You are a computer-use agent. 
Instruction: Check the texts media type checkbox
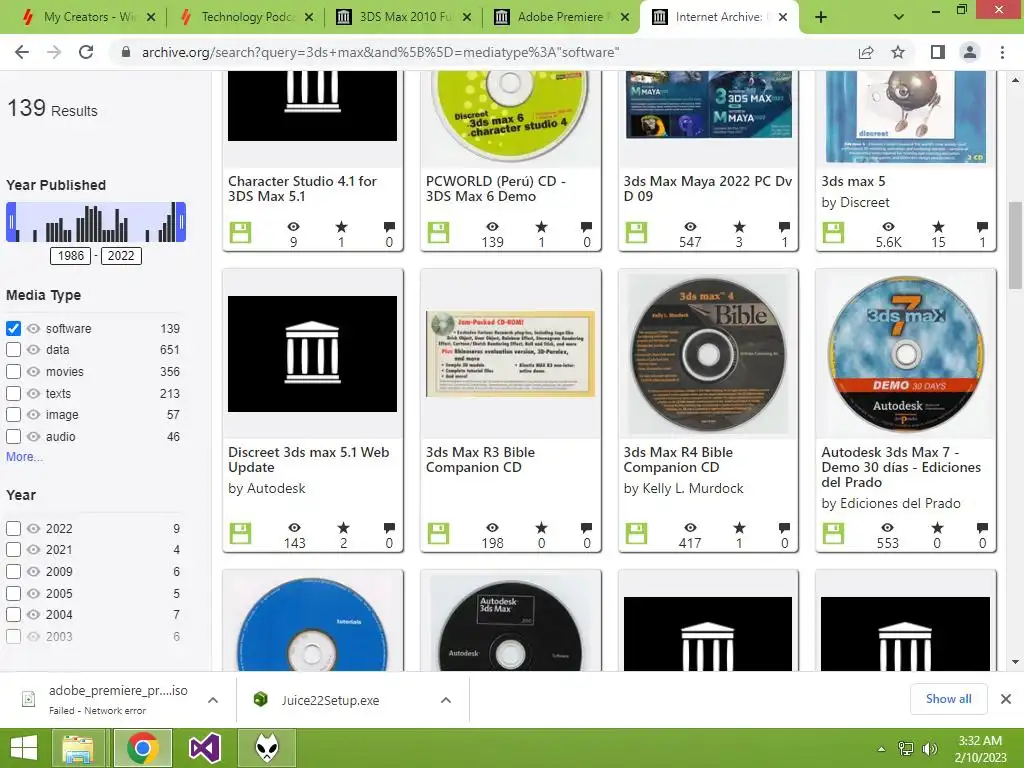[14, 394]
